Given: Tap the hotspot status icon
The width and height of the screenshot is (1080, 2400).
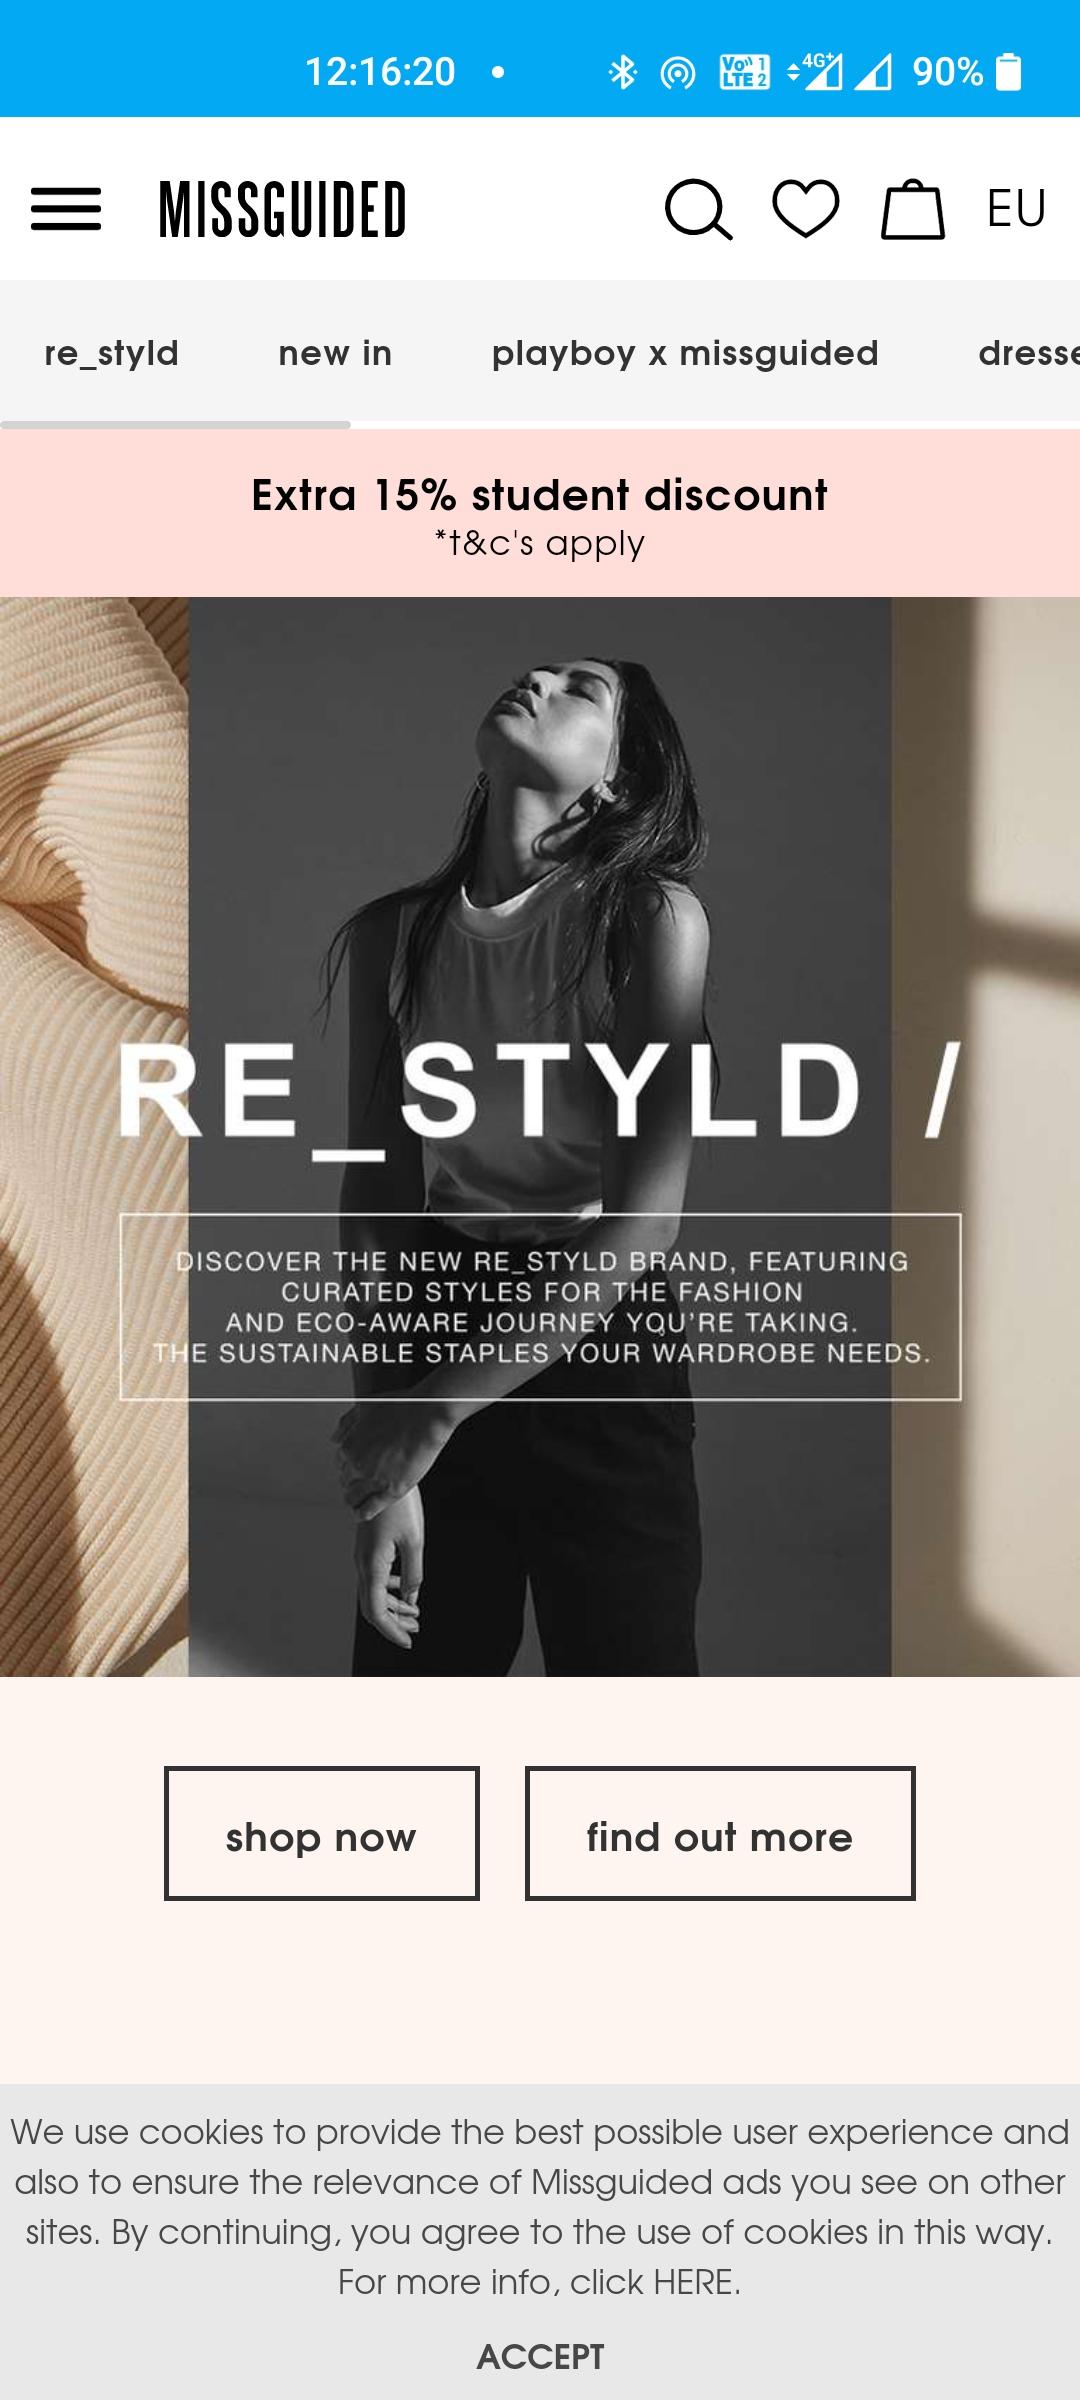Looking at the screenshot, I should (x=678, y=72).
